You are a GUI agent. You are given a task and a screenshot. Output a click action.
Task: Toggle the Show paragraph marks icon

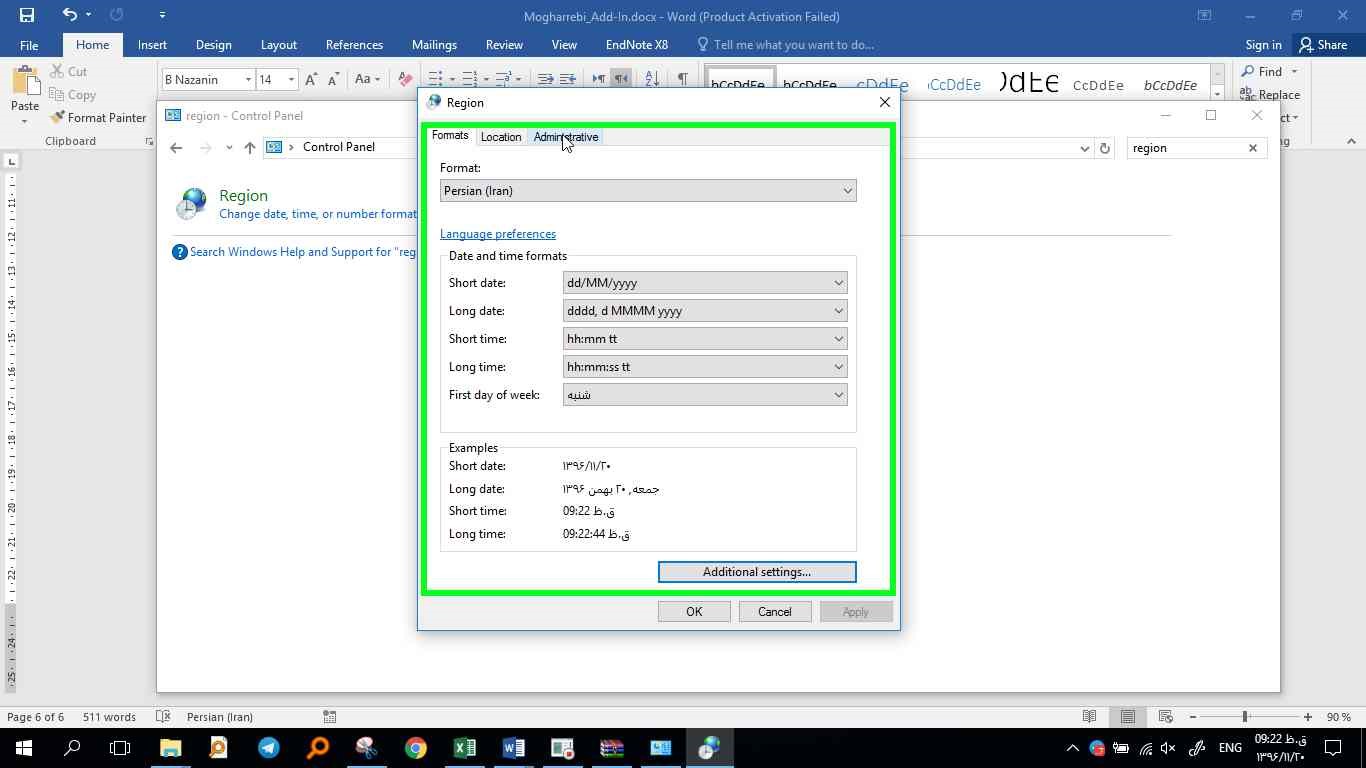(682, 79)
